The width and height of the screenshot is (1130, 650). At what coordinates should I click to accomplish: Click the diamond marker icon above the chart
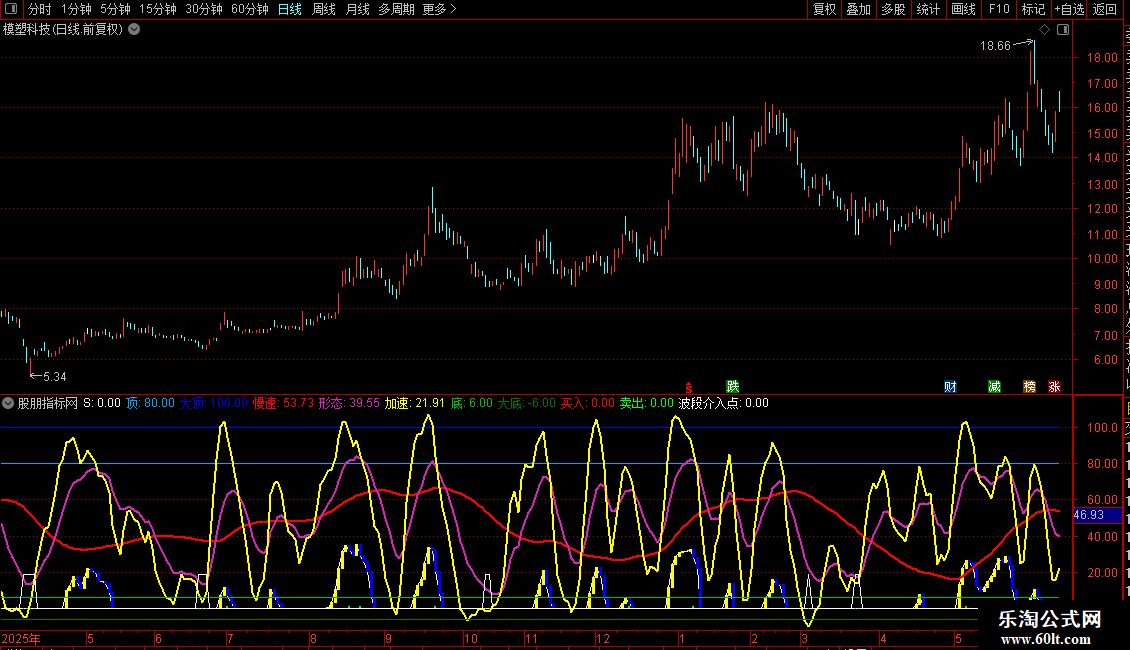point(1044,30)
